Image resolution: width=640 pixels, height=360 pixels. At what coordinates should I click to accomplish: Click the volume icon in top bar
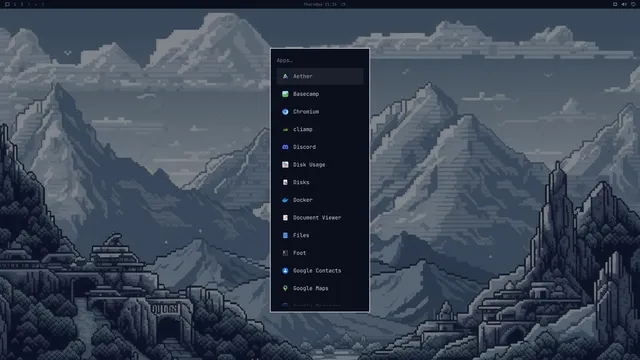tap(624, 4)
